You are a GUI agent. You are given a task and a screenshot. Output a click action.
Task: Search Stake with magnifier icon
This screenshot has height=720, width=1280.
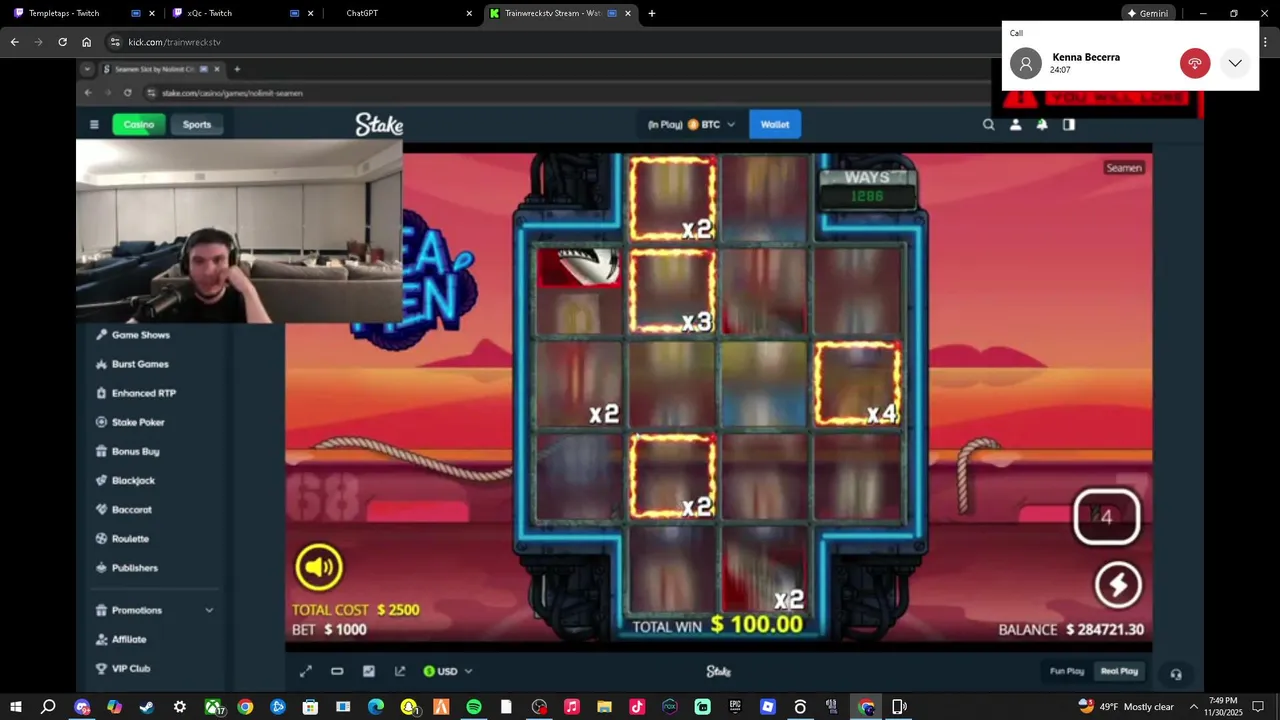[989, 125]
